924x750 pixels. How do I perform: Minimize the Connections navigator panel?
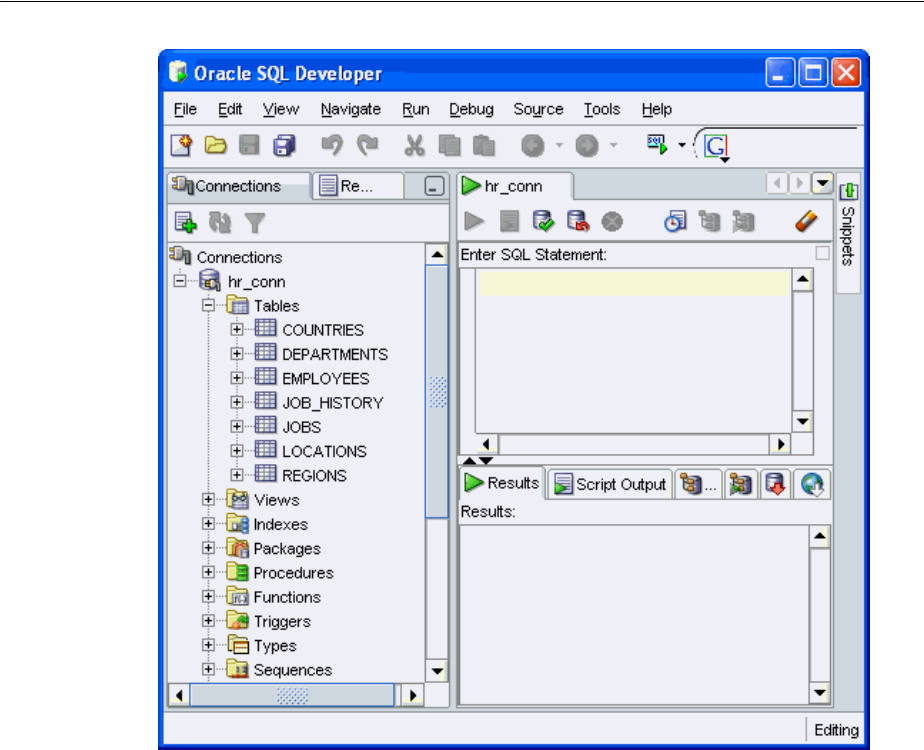(434, 186)
